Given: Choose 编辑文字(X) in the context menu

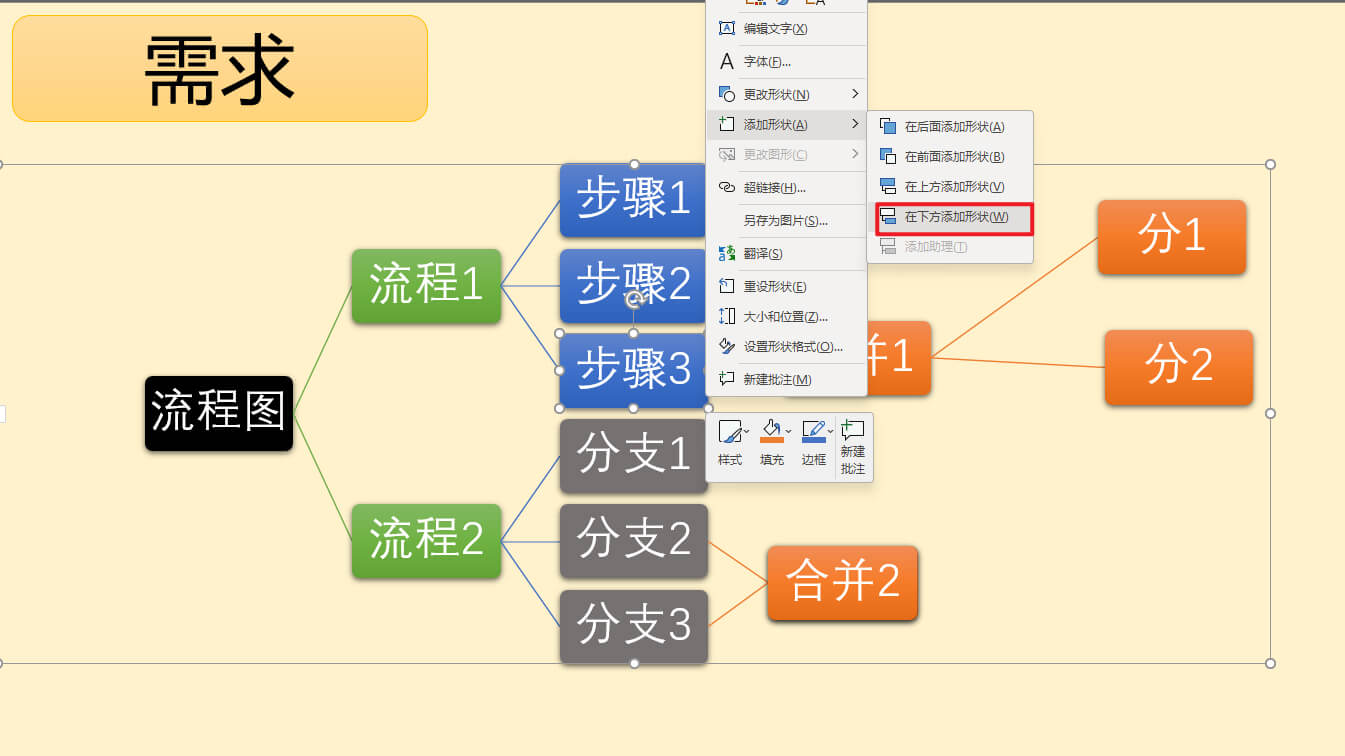Looking at the screenshot, I should click(x=786, y=29).
